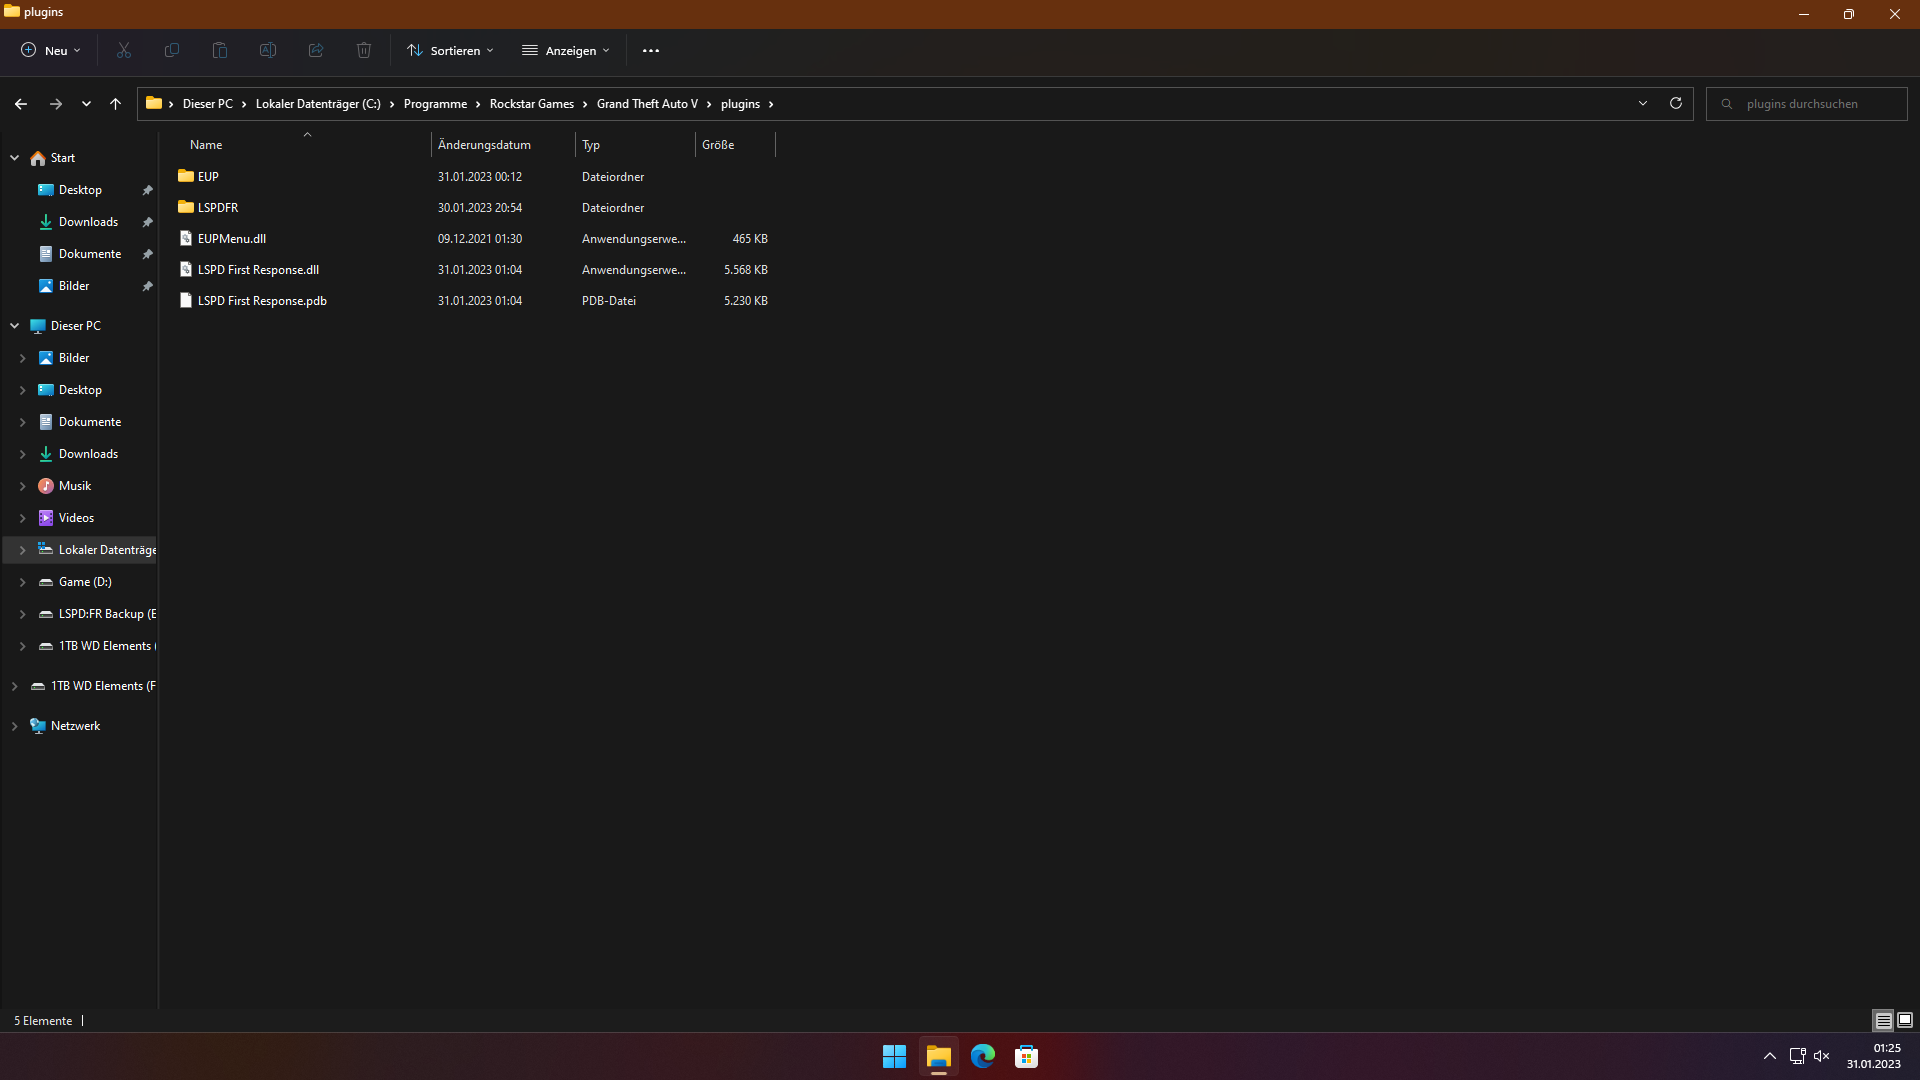Image resolution: width=1920 pixels, height=1080 pixels.
Task: Click the Delete trash icon
Action: point(364,50)
